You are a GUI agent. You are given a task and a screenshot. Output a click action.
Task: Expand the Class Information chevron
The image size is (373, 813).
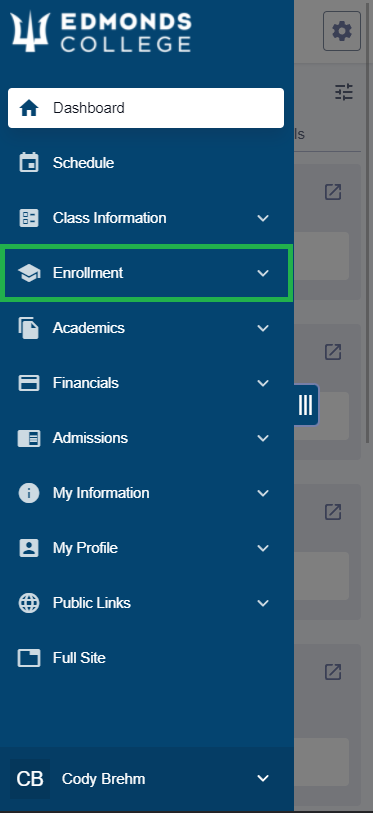[x=263, y=218]
